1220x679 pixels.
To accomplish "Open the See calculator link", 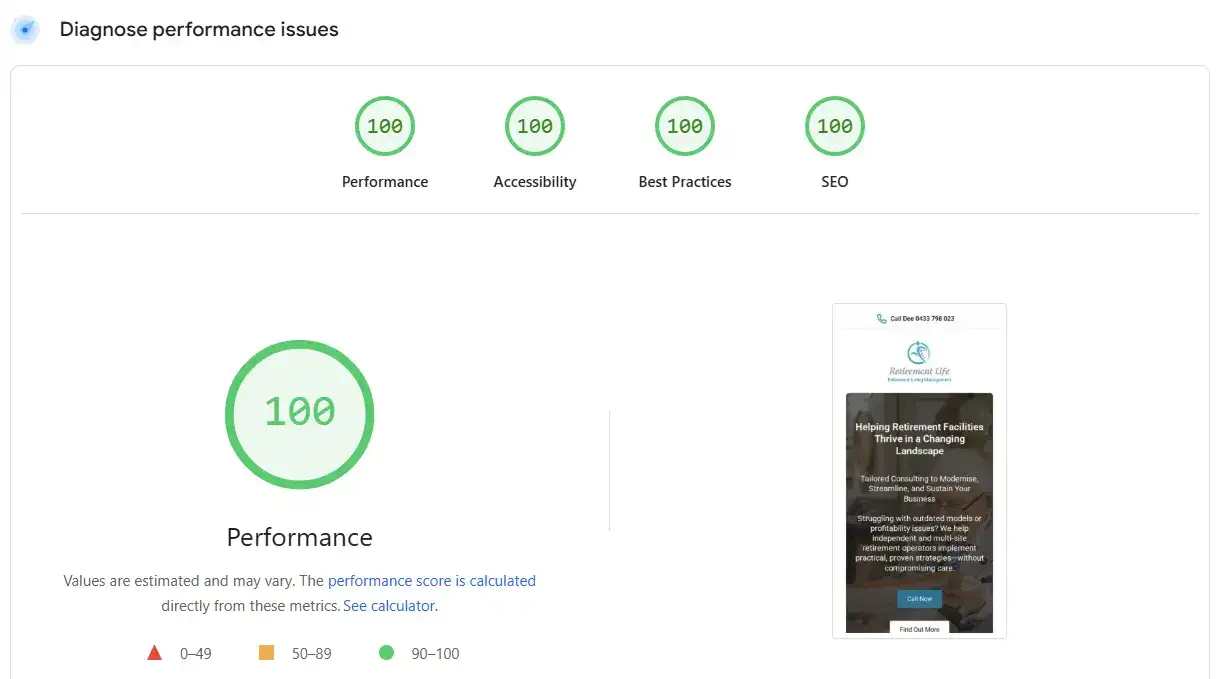I will tap(388, 605).
